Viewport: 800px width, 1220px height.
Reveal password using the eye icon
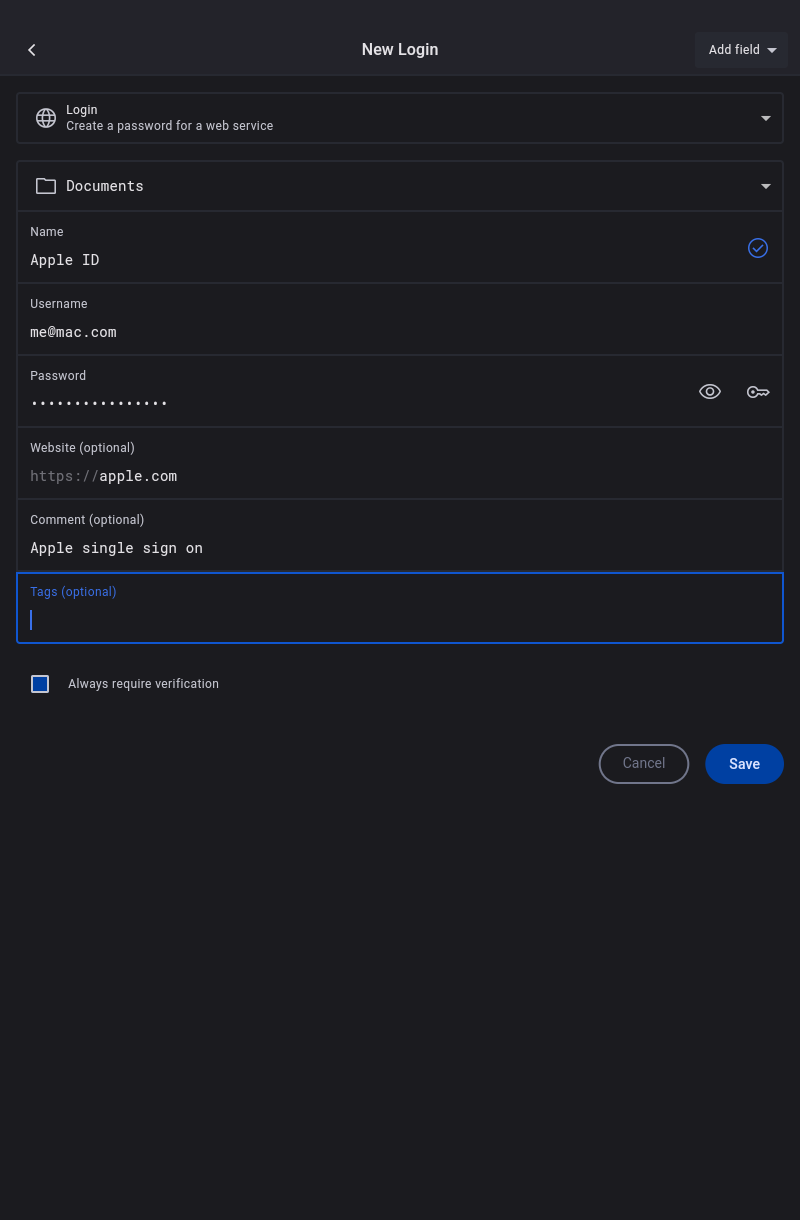(x=710, y=392)
